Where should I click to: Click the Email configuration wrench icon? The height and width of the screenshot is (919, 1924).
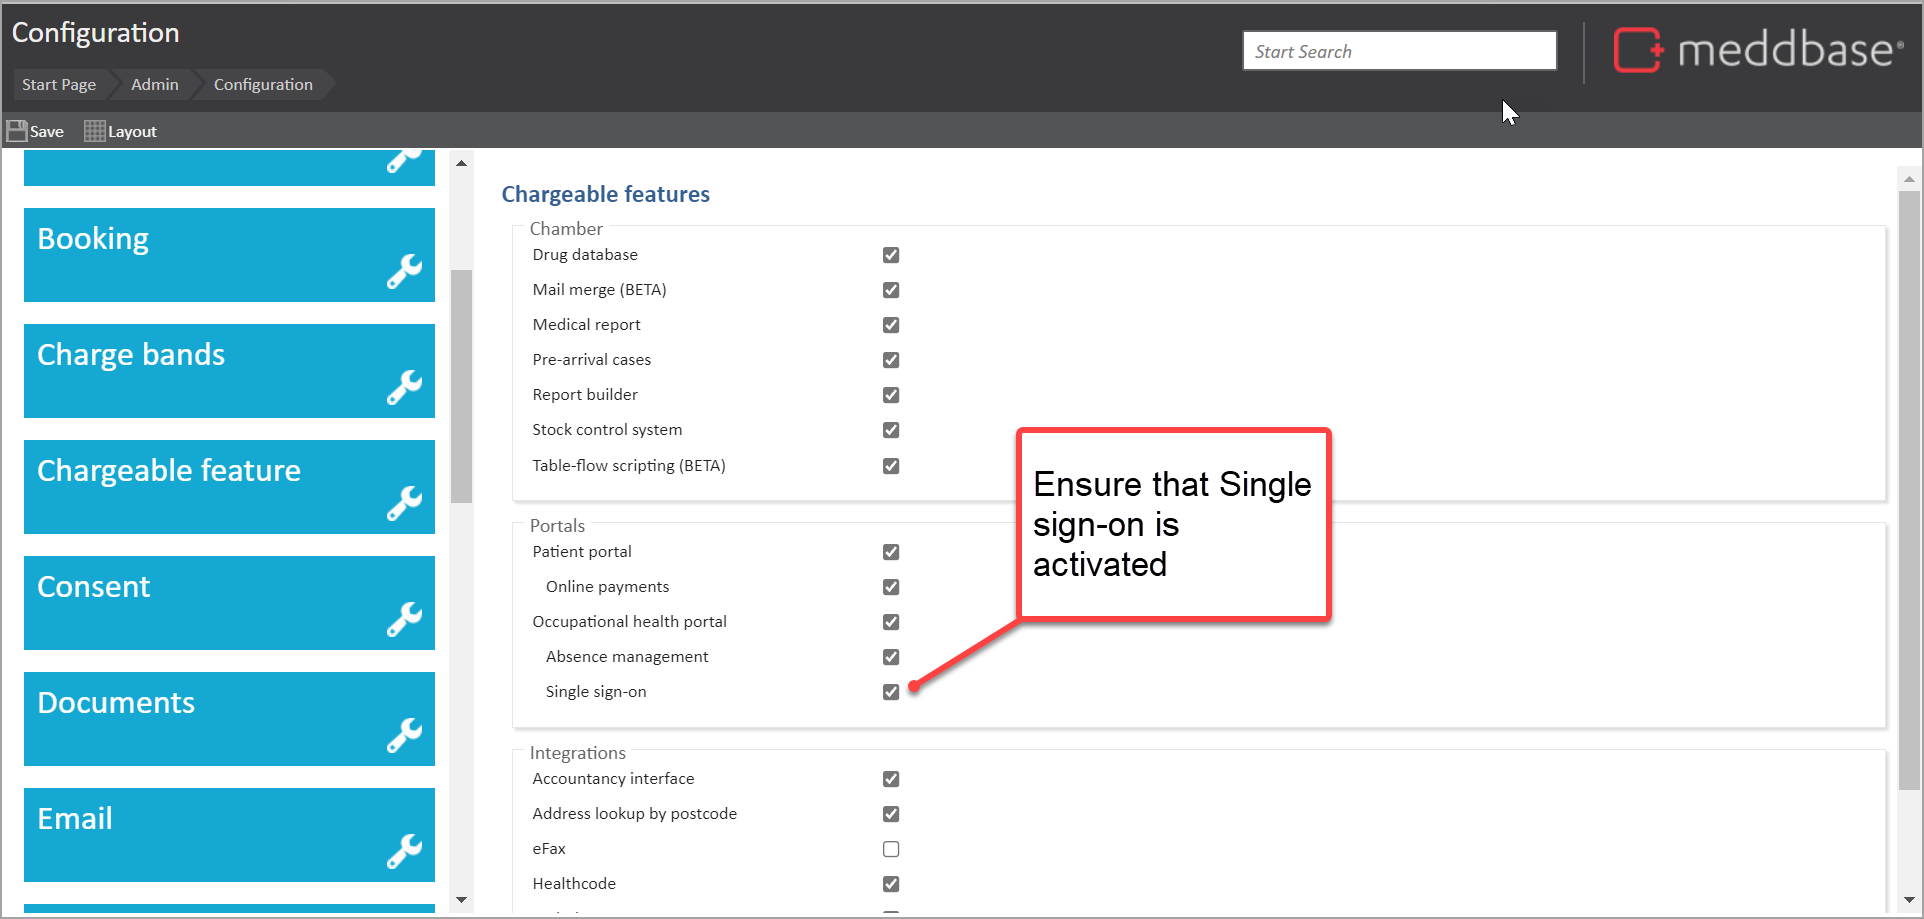pos(405,851)
